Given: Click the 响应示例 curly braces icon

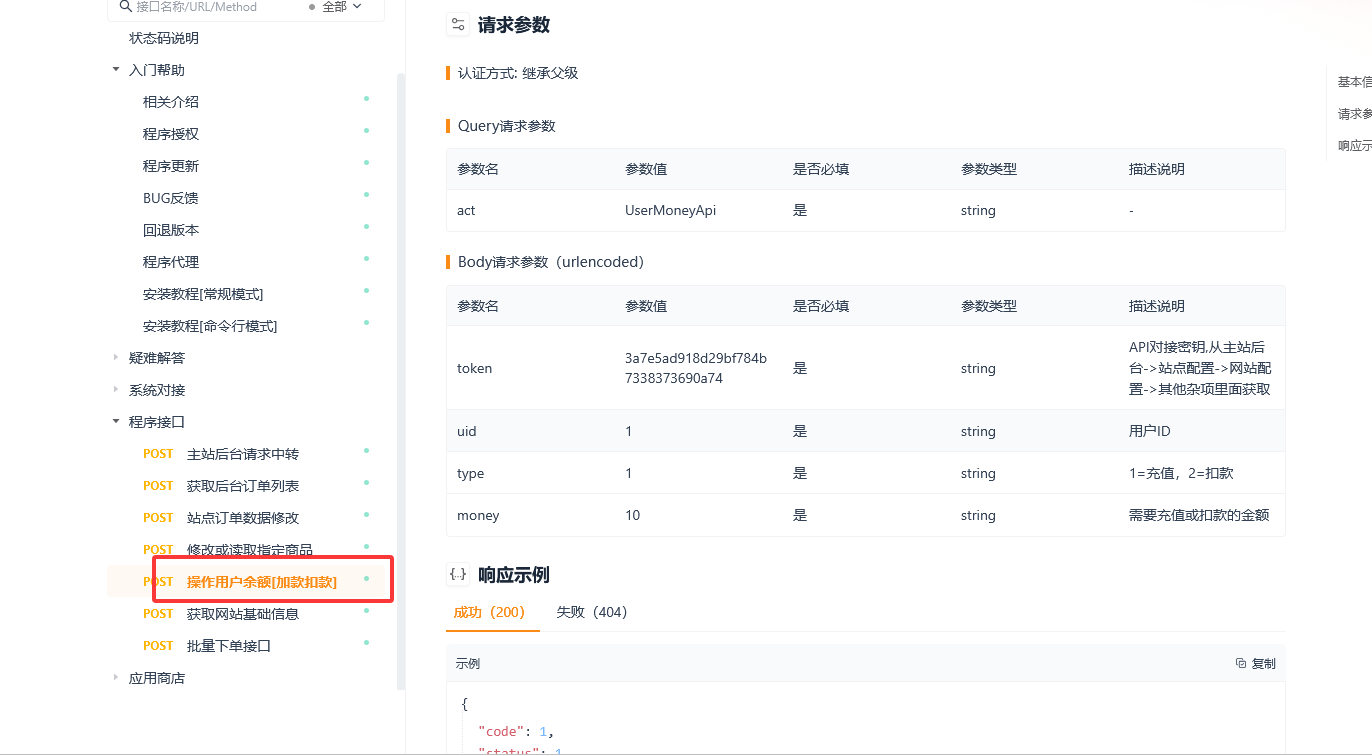Looking at the screenshot, I should click(x=458, y=574).
